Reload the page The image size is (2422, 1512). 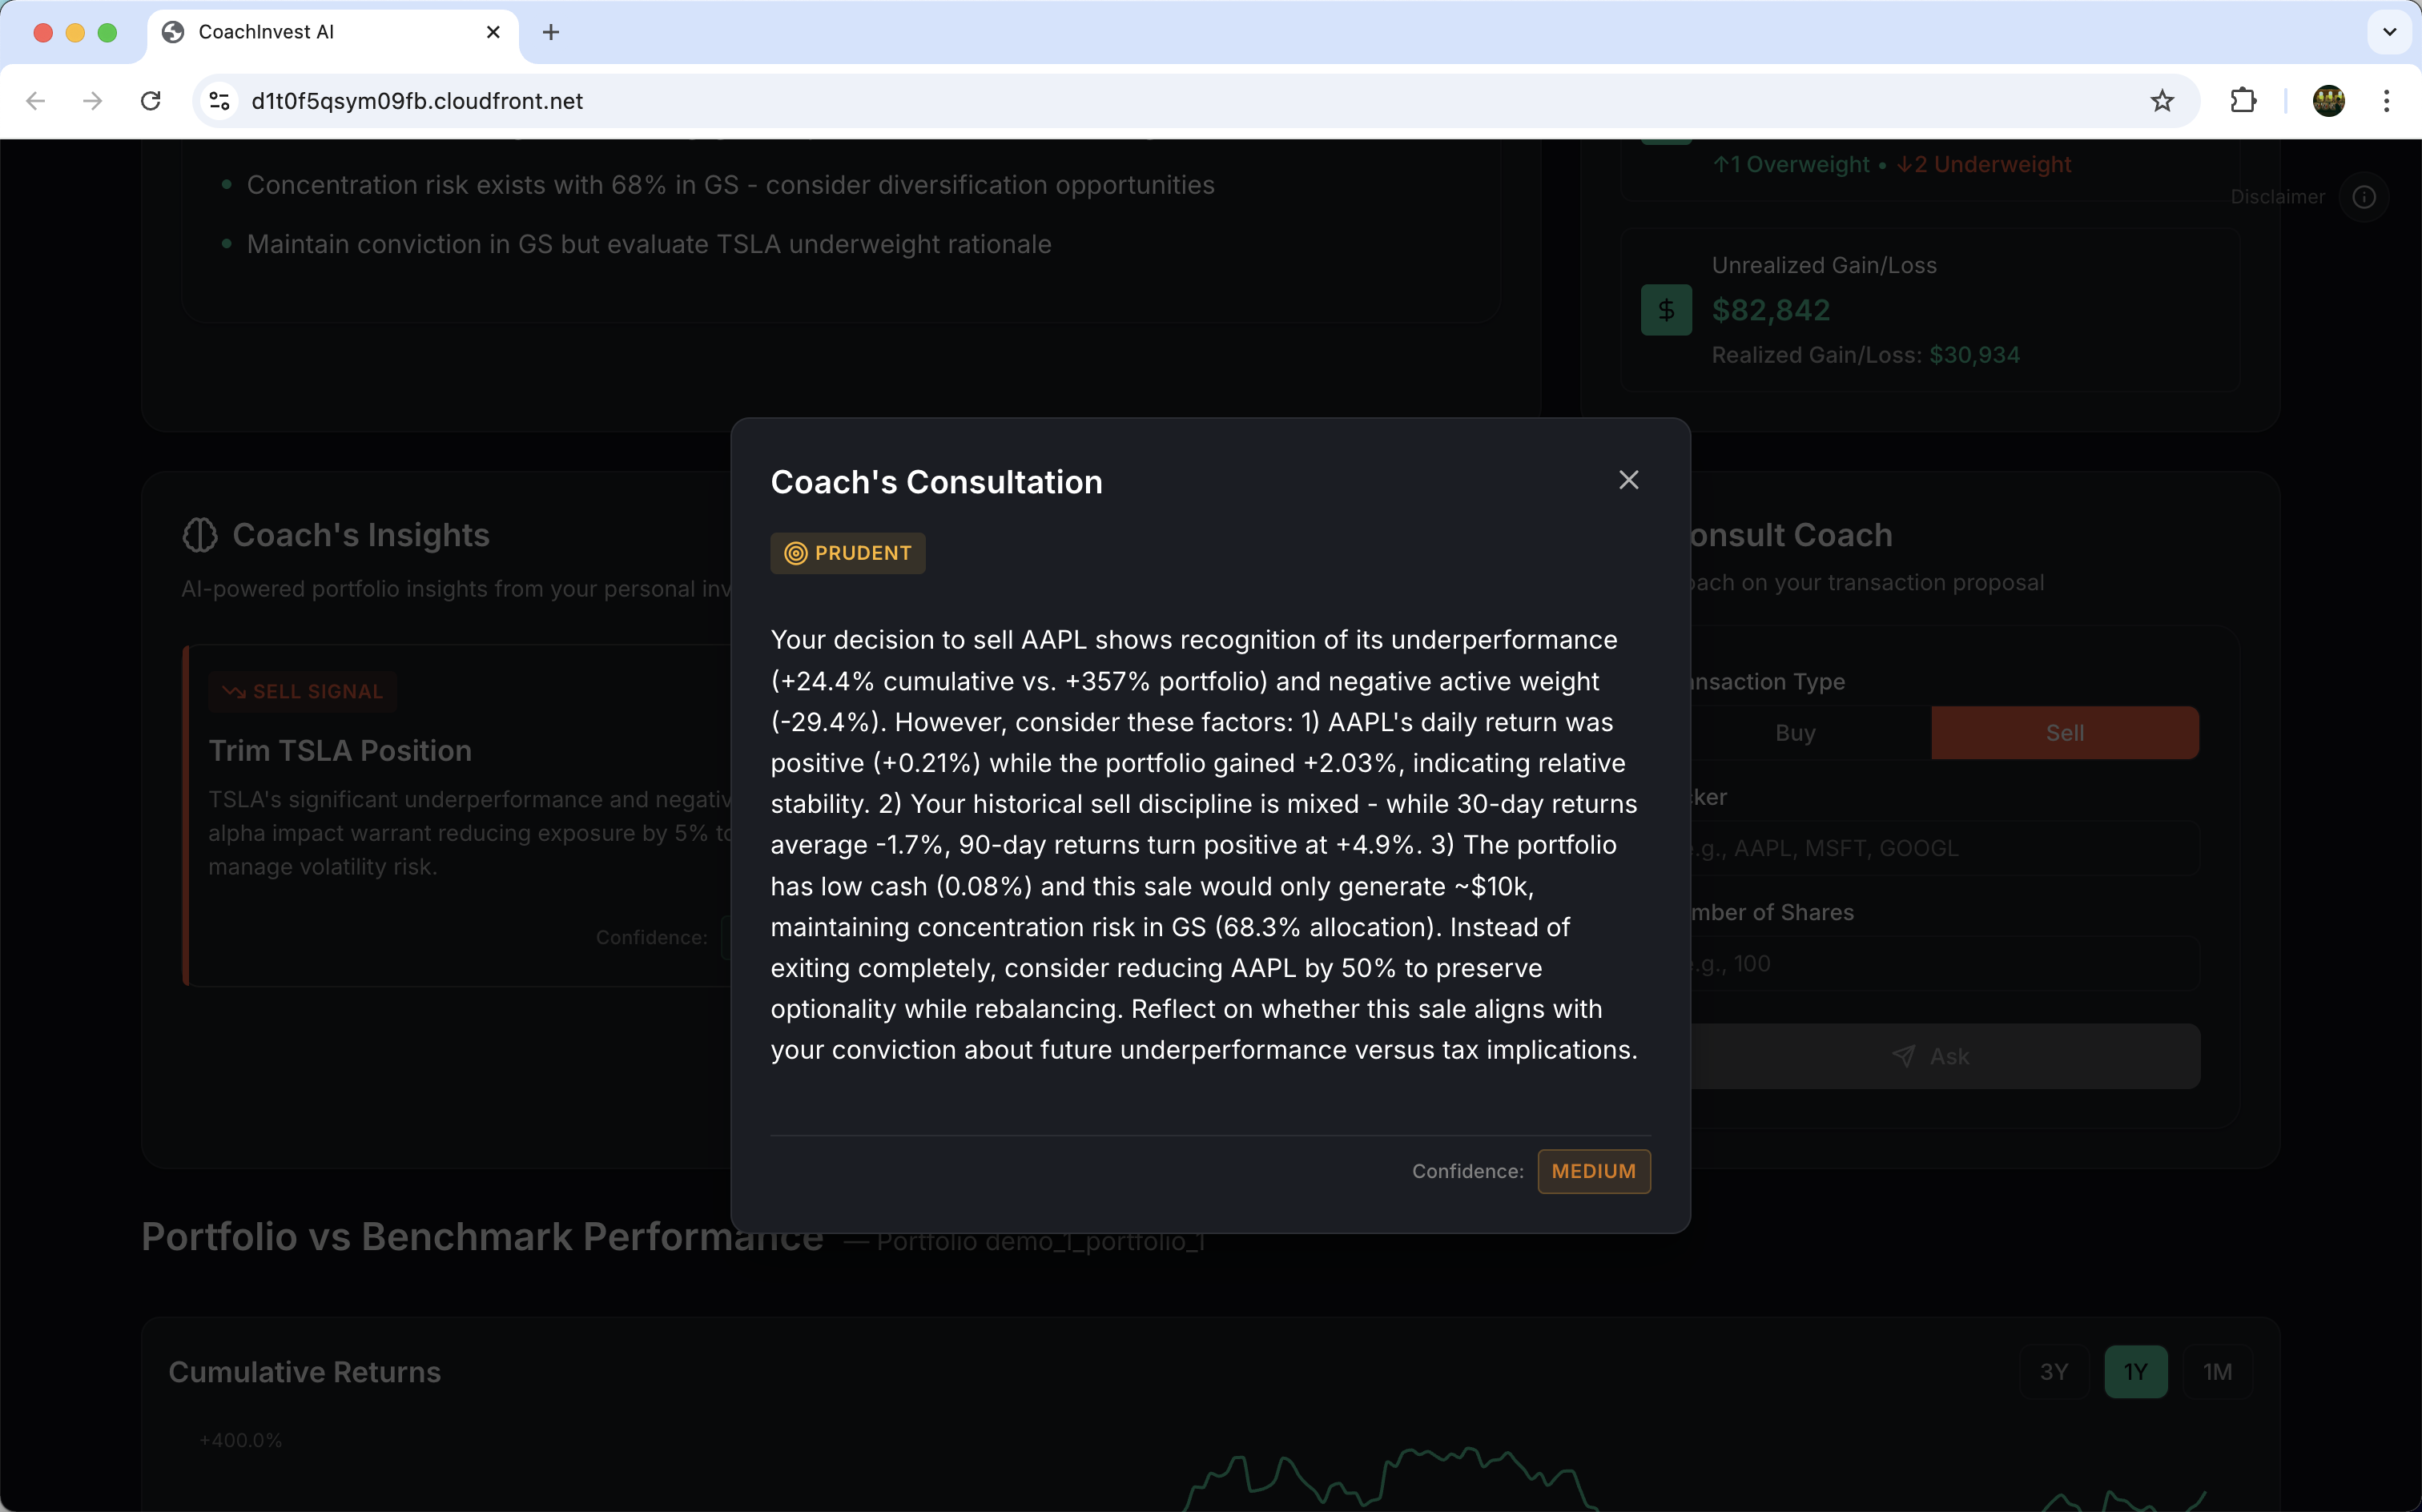click(151, 101)
